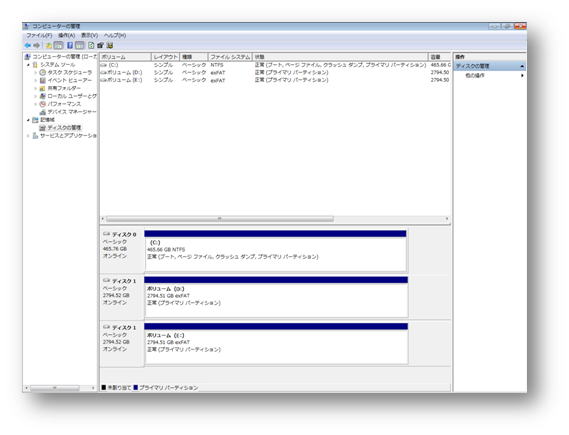Open the ファイル(F) menu
569x435 pixels.
[39, 36]
